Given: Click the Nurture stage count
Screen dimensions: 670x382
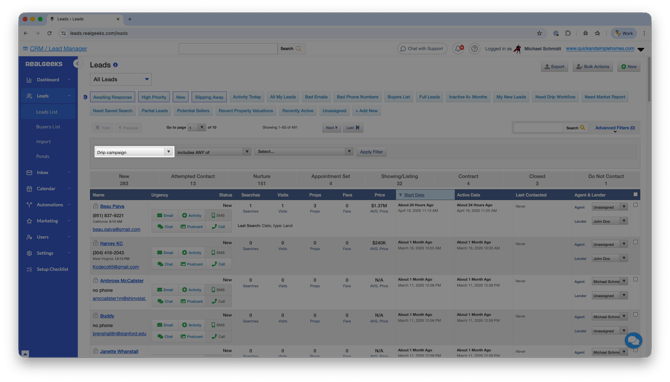Looking at the screenshot, I should pos(262,184).
